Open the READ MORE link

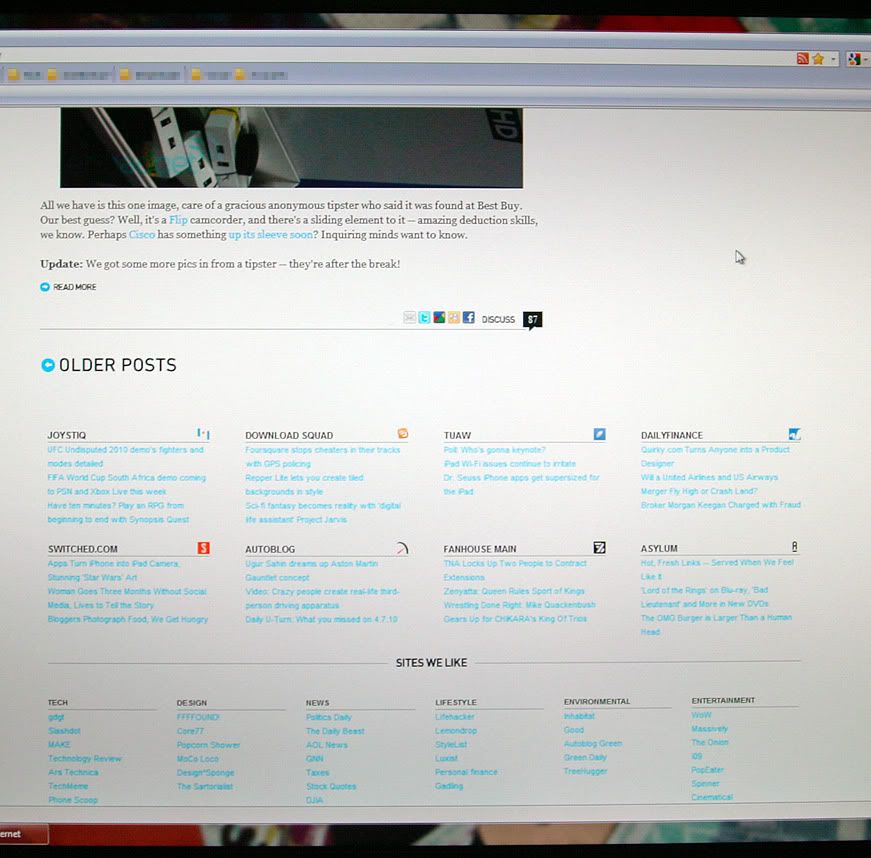tap(74, 287)
